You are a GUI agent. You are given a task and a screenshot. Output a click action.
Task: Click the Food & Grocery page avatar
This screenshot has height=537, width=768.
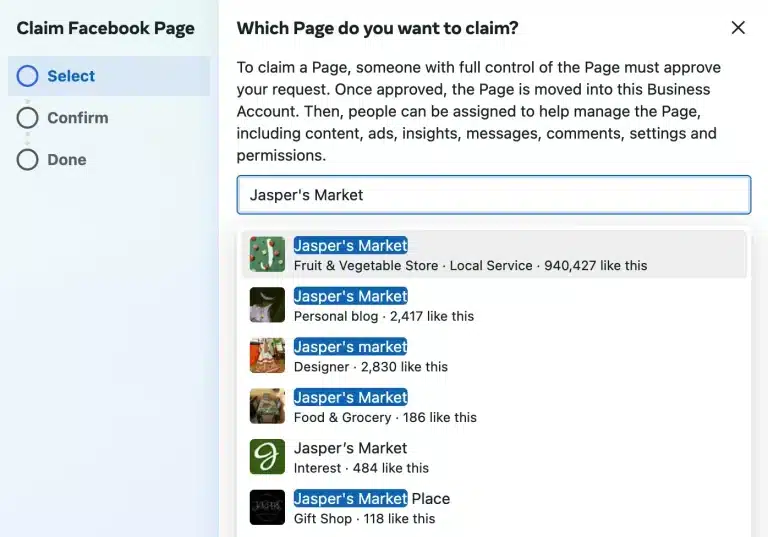(267, 406)
